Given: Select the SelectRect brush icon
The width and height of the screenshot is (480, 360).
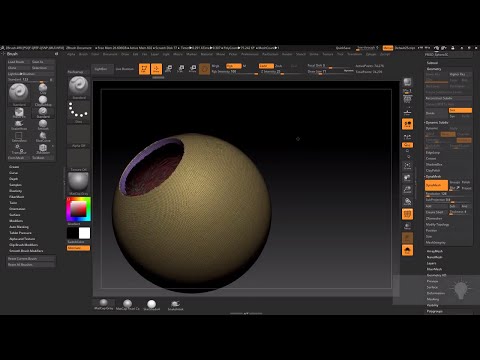Looking at the screenshot, I should coord(19,137).
